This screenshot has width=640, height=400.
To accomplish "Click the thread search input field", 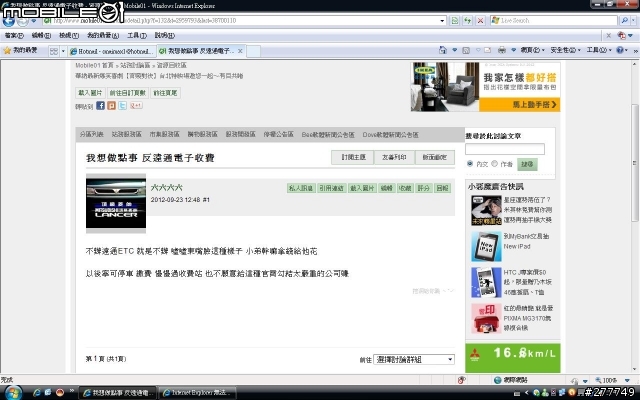I will (x=505, y=149).
